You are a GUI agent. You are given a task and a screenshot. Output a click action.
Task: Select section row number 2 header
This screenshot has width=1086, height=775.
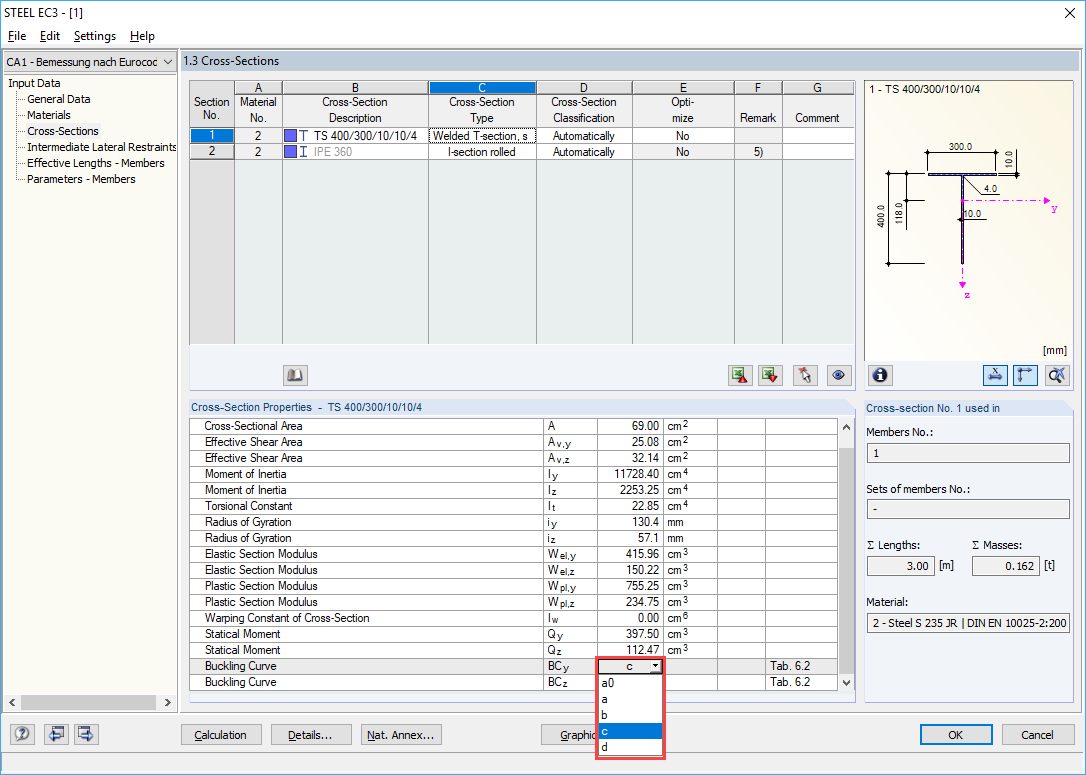(212, 152)
